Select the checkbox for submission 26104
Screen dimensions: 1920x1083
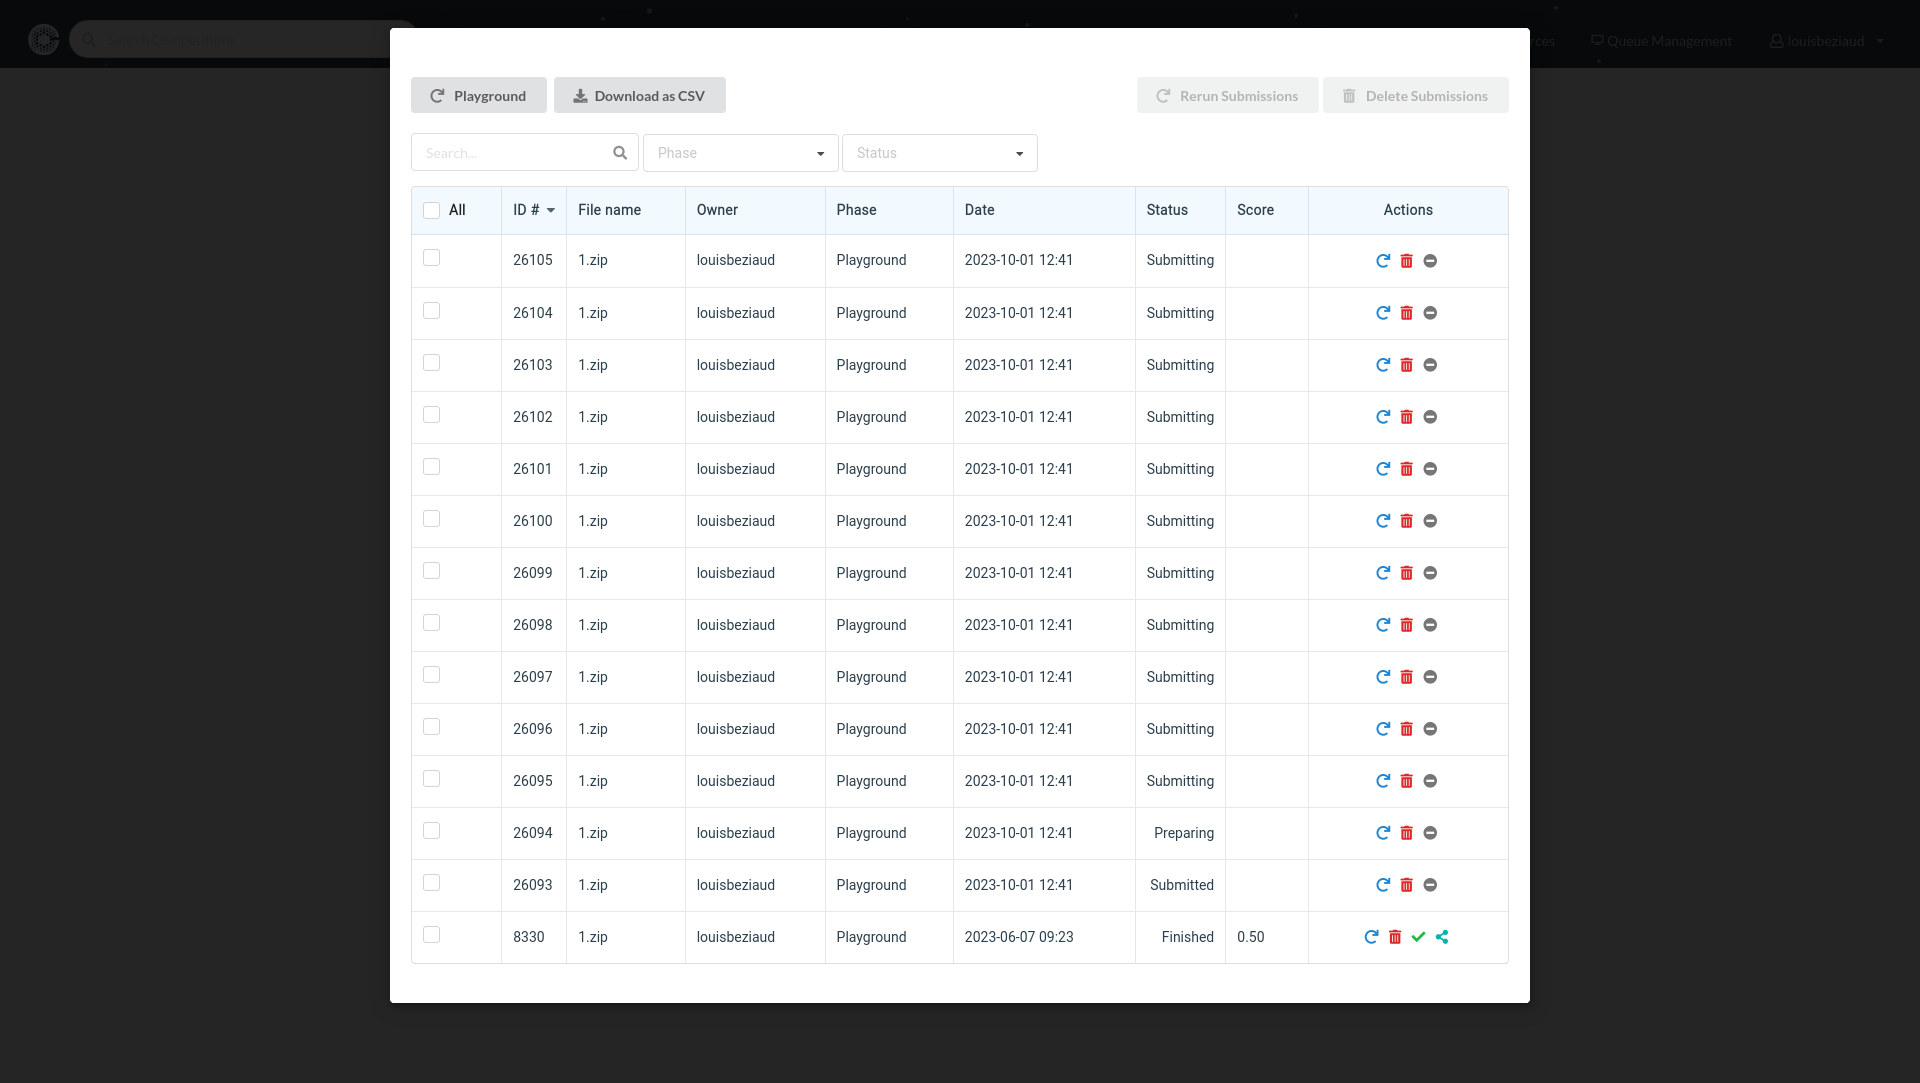click(x=432, y=311)
